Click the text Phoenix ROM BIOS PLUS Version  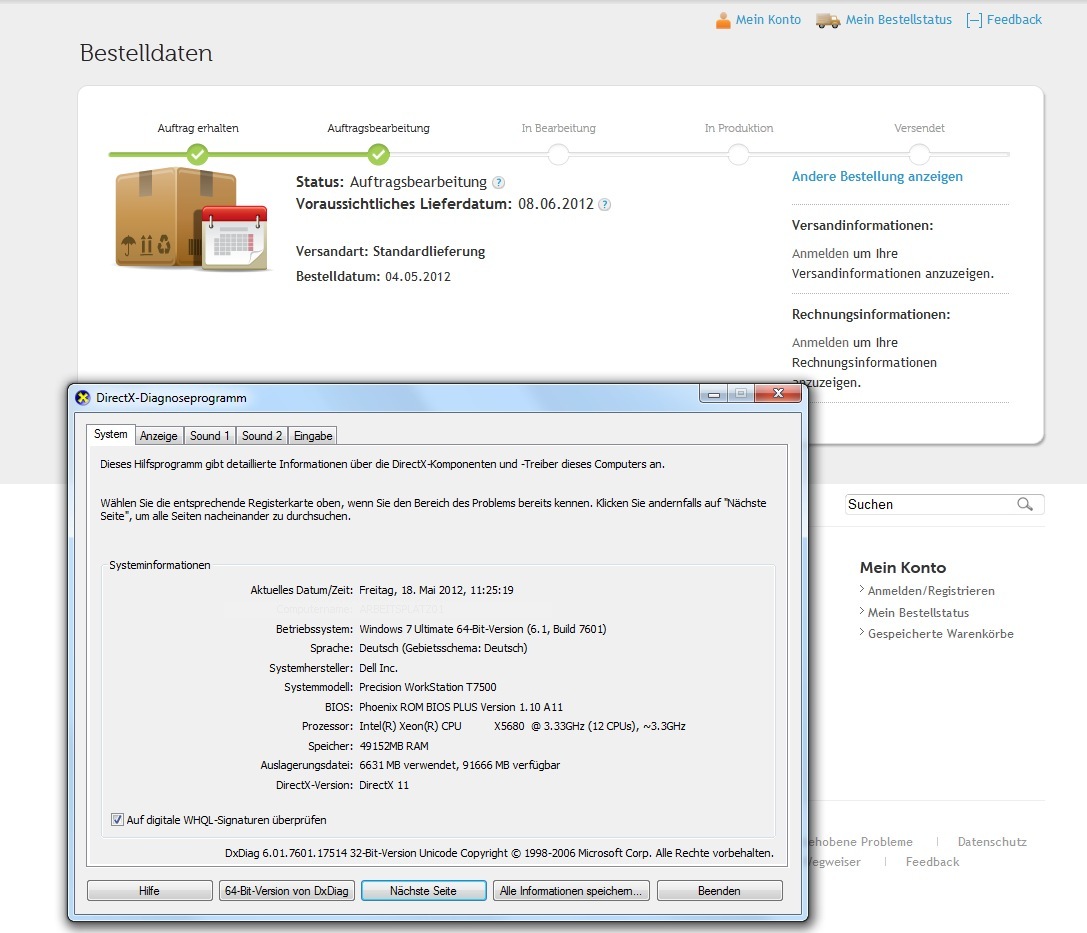click(437, 707)
